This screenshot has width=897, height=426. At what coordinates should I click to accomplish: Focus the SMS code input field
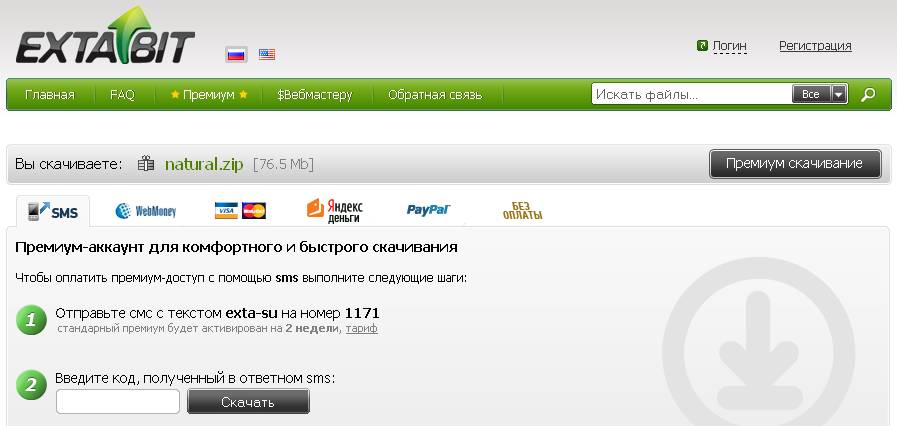tap(118, 402)
